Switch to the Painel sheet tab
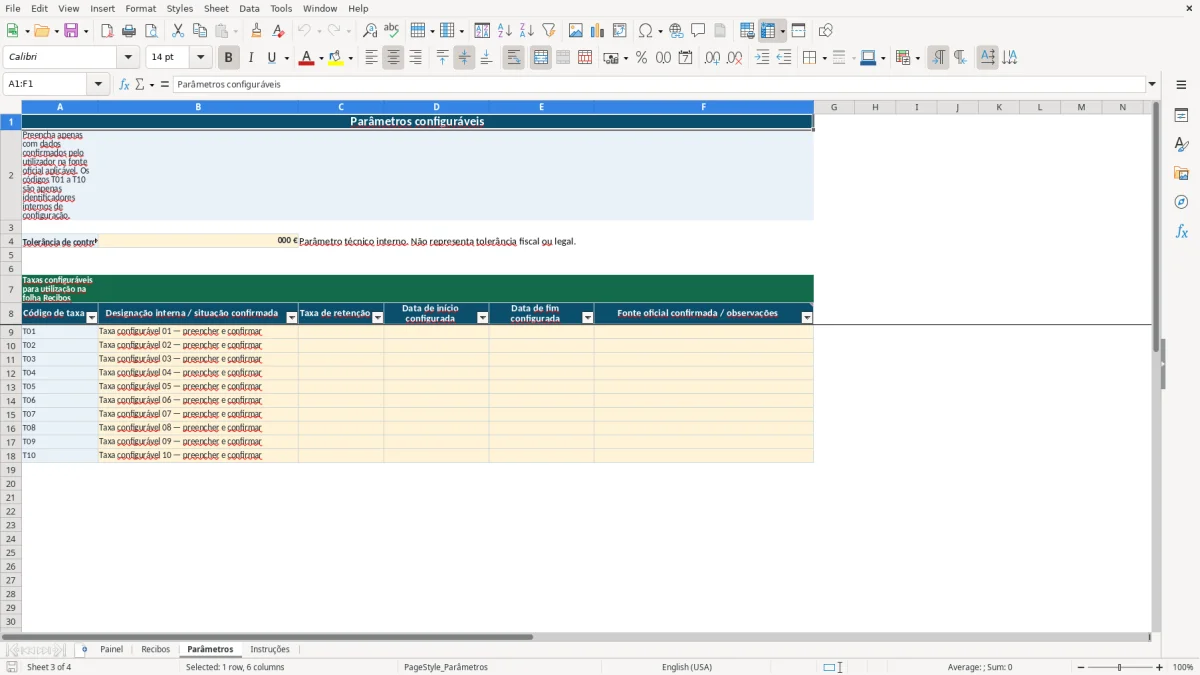 click(x=112, y=649)
